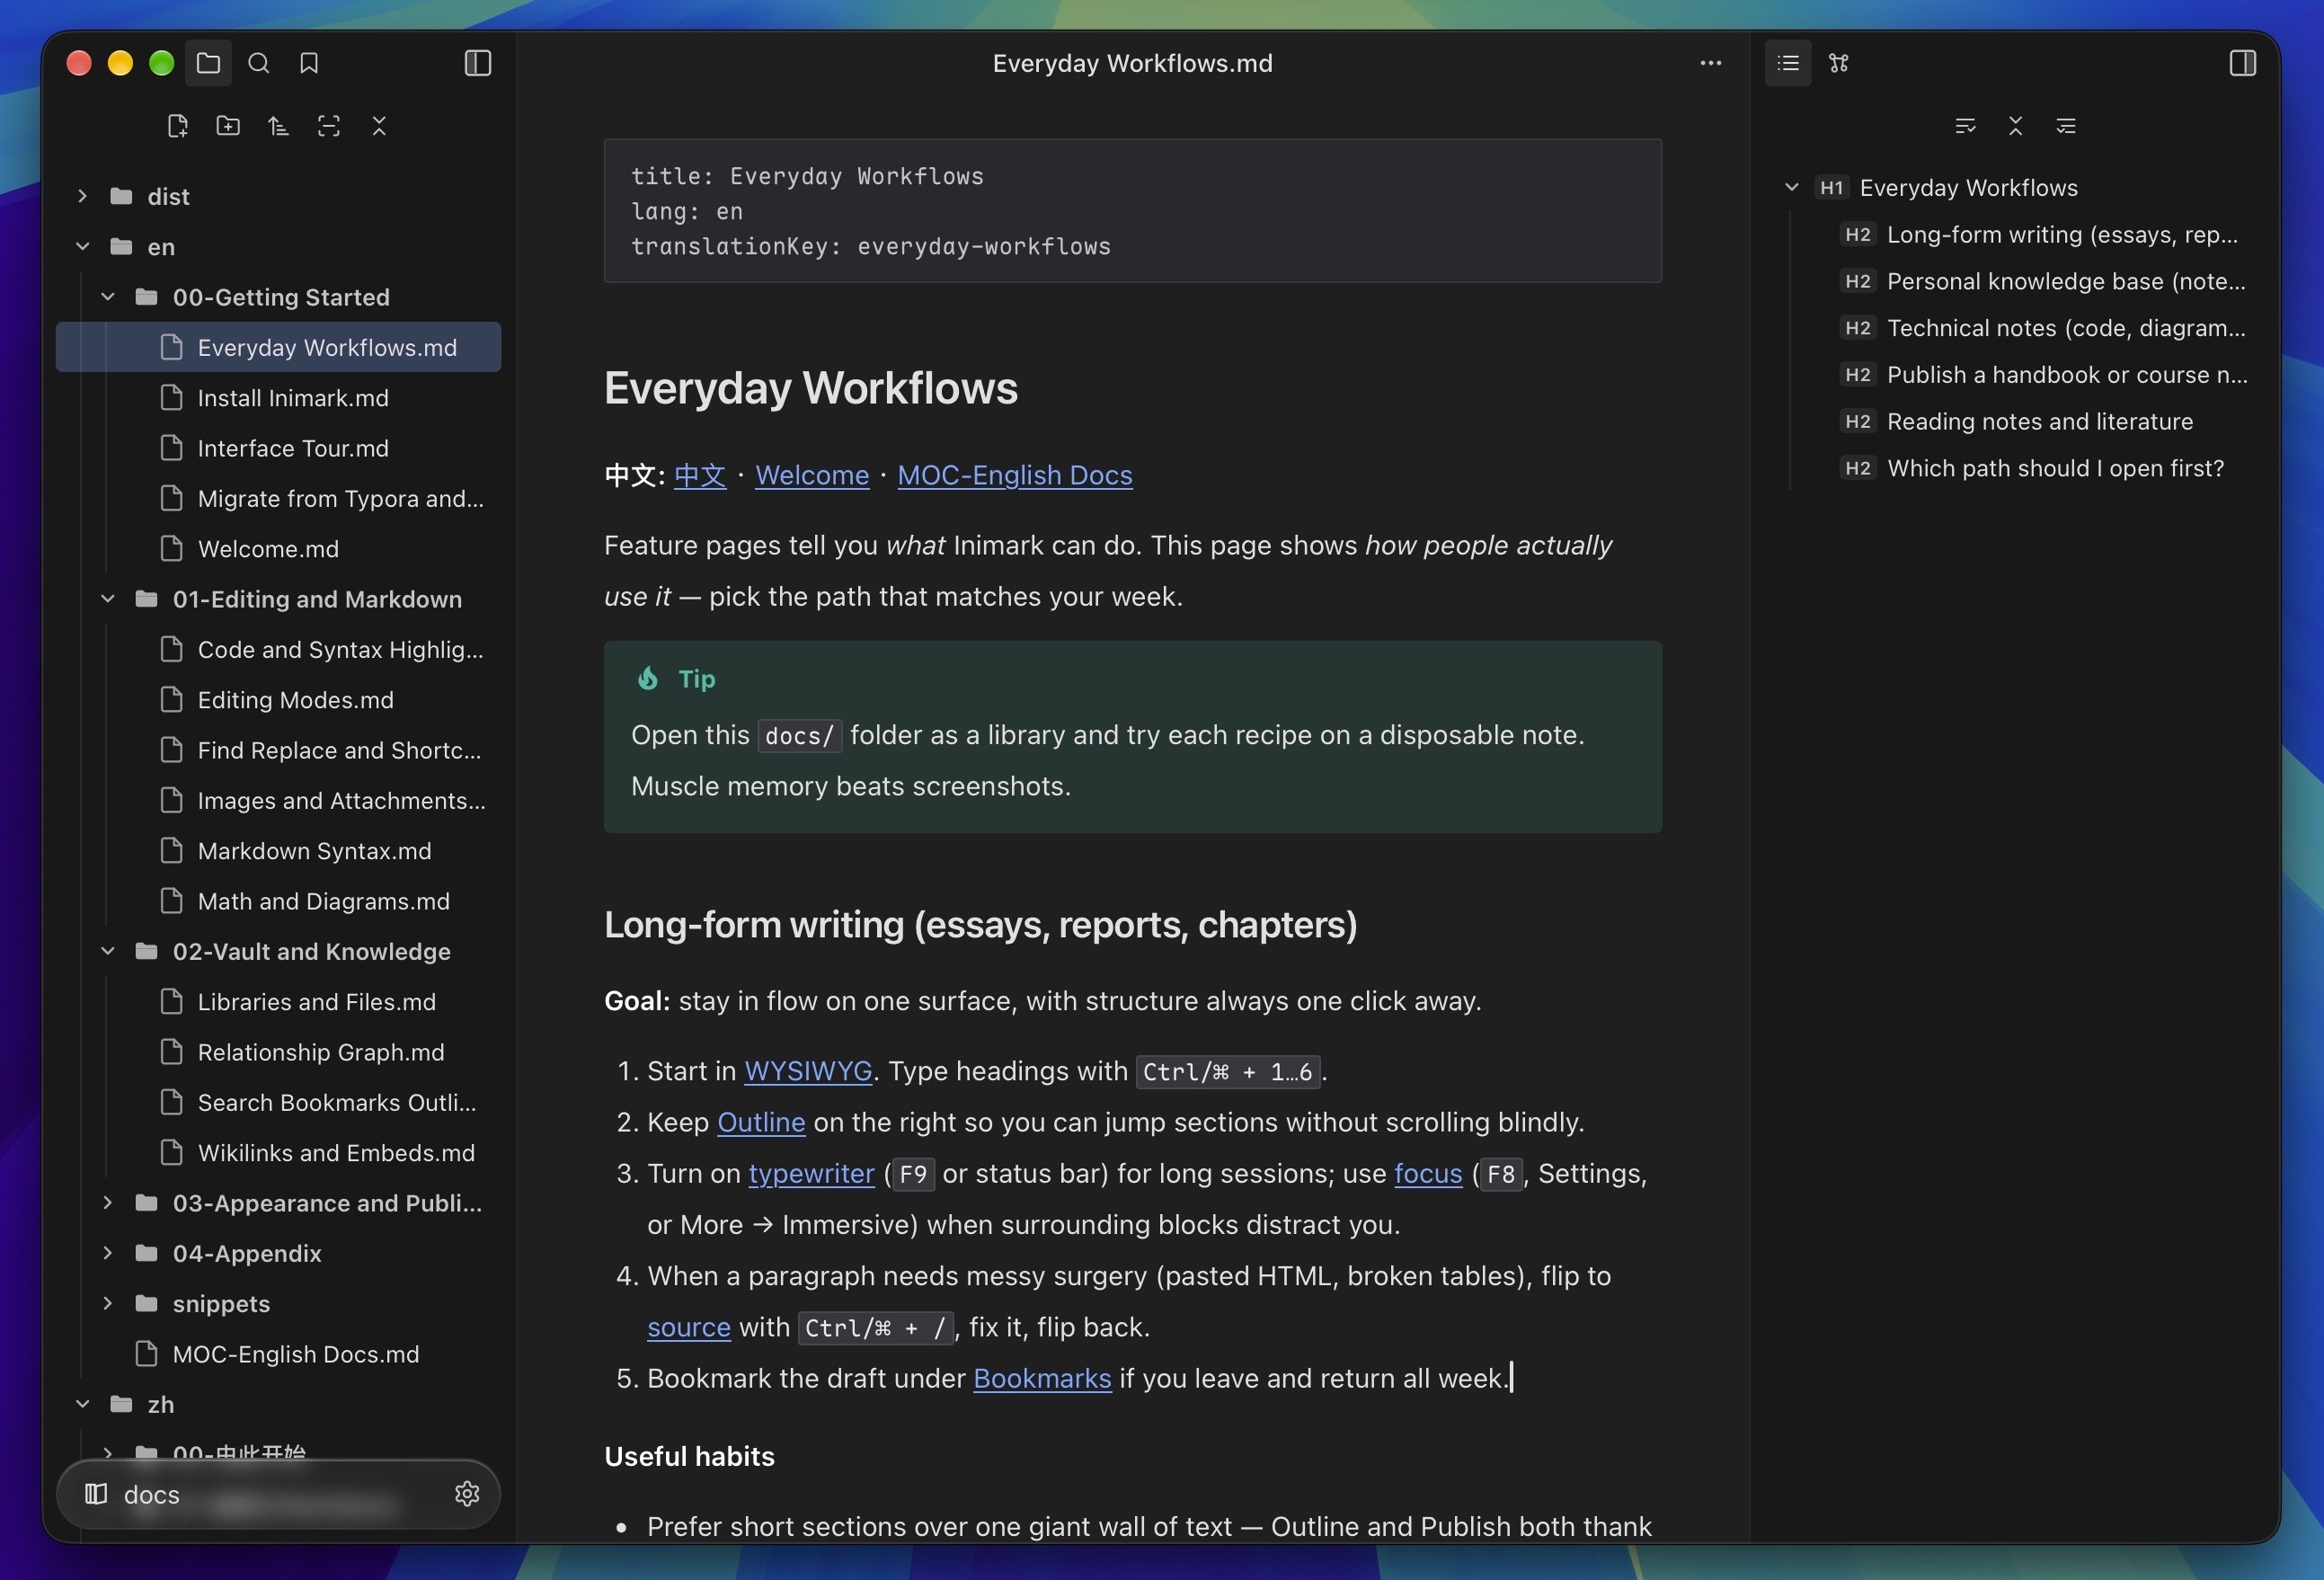Viewport: 2324px width, 1580px height.
Task: Follow the 中文 link in document
Action: pyautogui.click(x=700, y=475)
